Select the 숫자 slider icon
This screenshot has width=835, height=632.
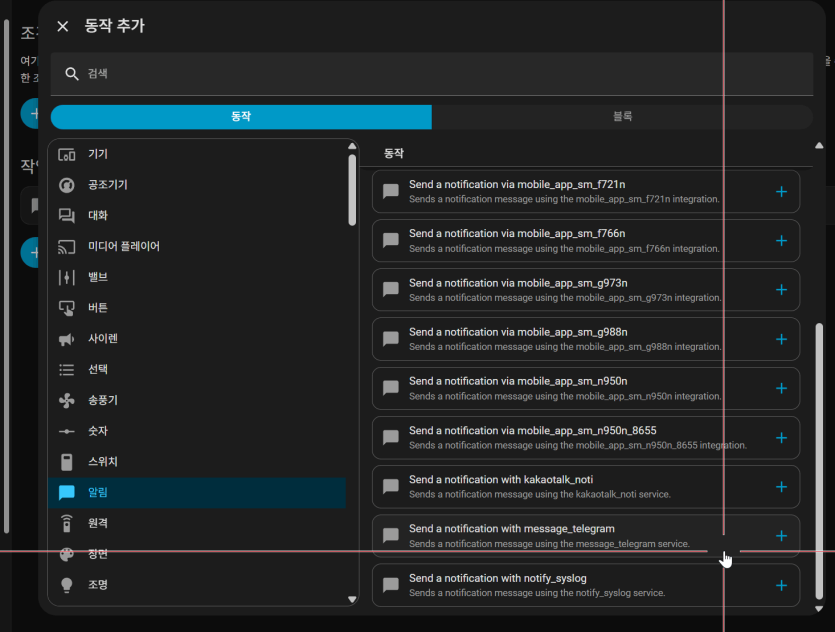point(67,431)
